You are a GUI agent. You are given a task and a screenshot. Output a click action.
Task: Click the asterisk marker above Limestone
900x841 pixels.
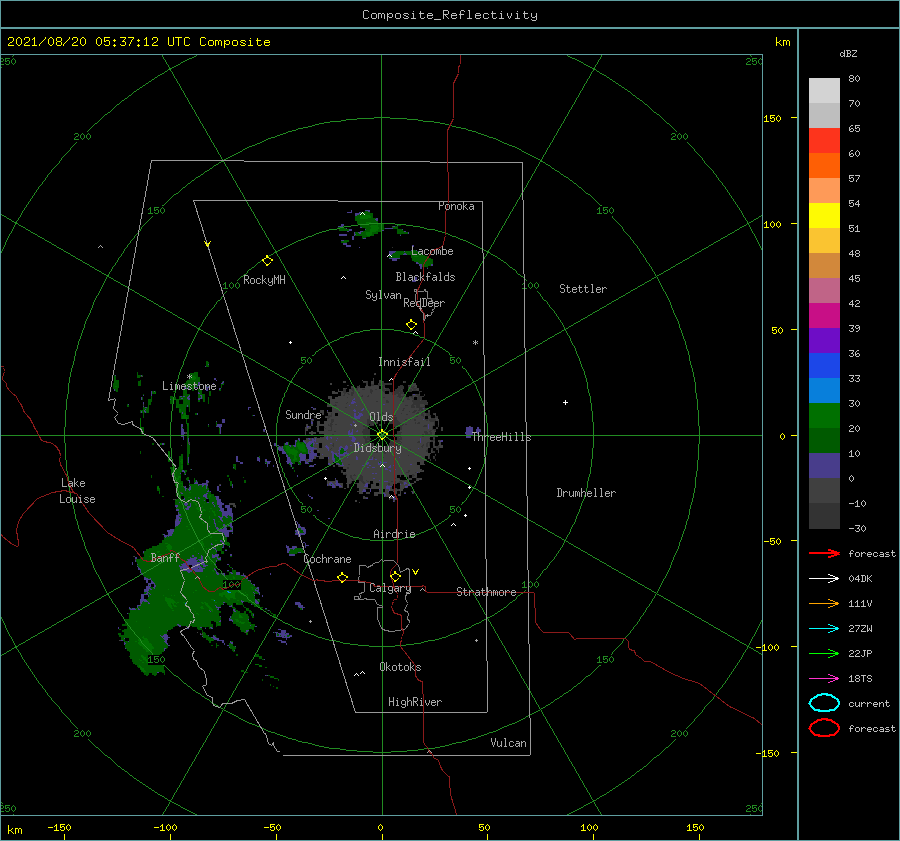pos(189,377)
